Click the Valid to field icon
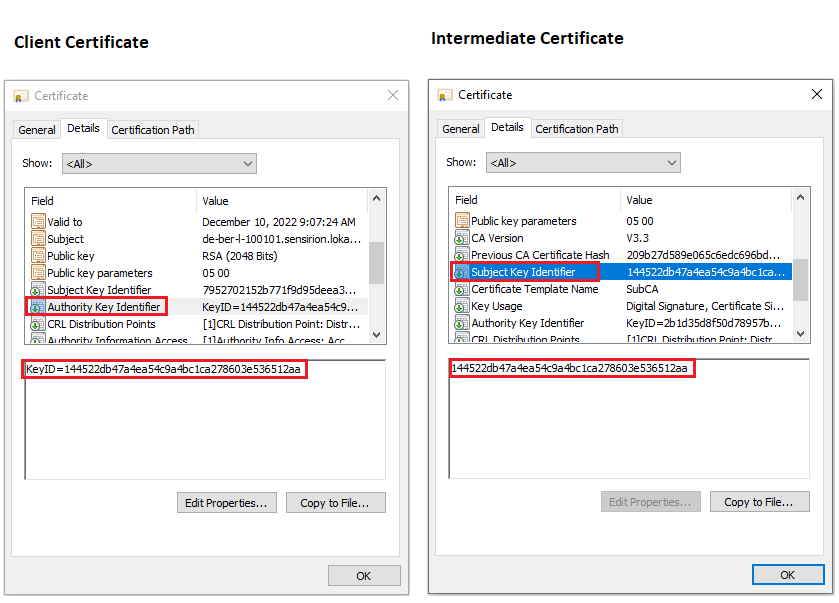Viewport: 839px width, 603px height. coord(39,222)
